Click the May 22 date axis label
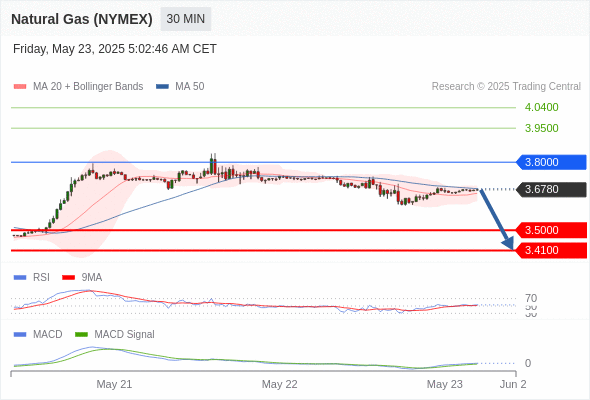The width and height of the screenshot is (590, 400). 280,384
